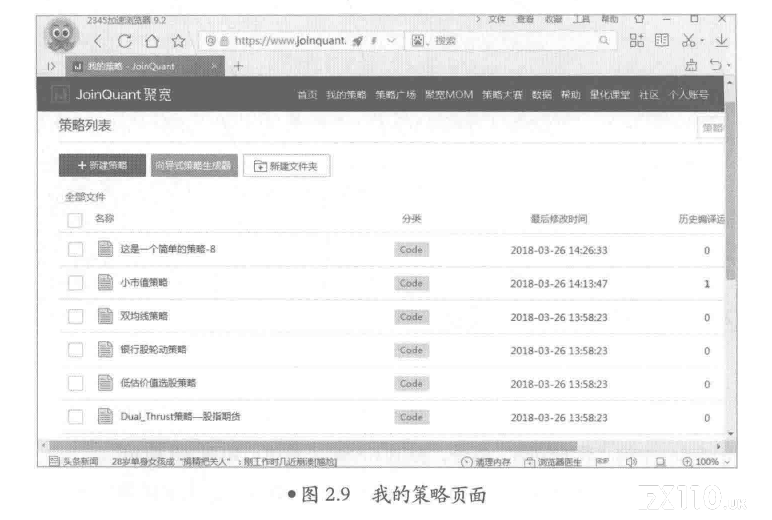
Task: Open the 个人账号 navigation item
Action: [x=688, y=95]
